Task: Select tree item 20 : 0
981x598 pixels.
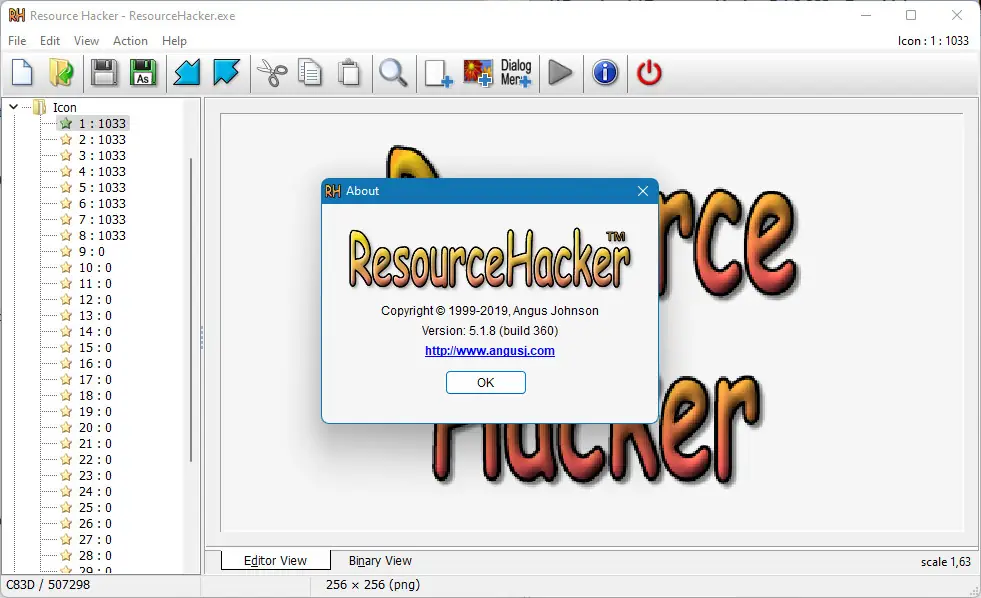Action: pos(95,427)
